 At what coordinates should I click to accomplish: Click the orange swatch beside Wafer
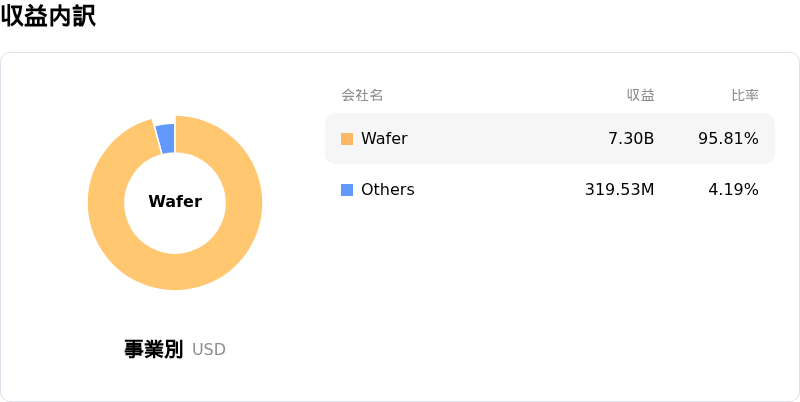click(347, 139)
